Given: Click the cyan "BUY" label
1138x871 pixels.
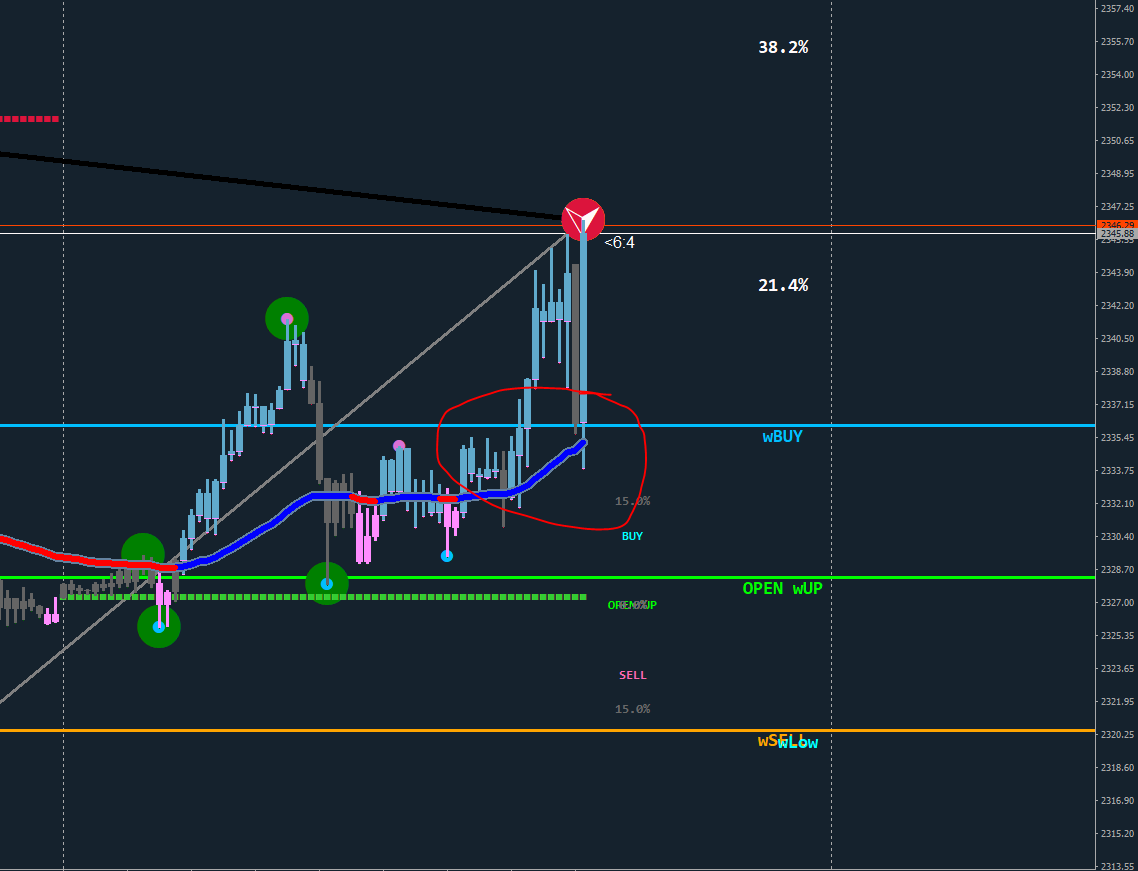Looking at the screenshot, I should click(632, 536).
